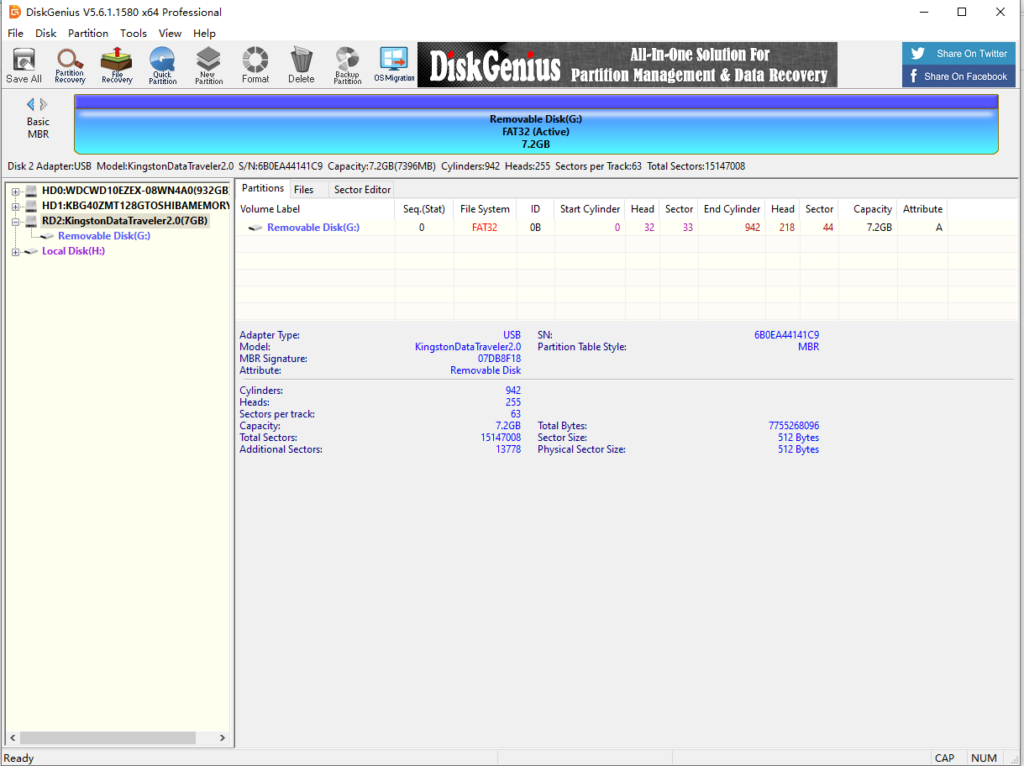Screen dimensions: 1024x766
Task: Select the Format toolbar icon
Action: 255,65
